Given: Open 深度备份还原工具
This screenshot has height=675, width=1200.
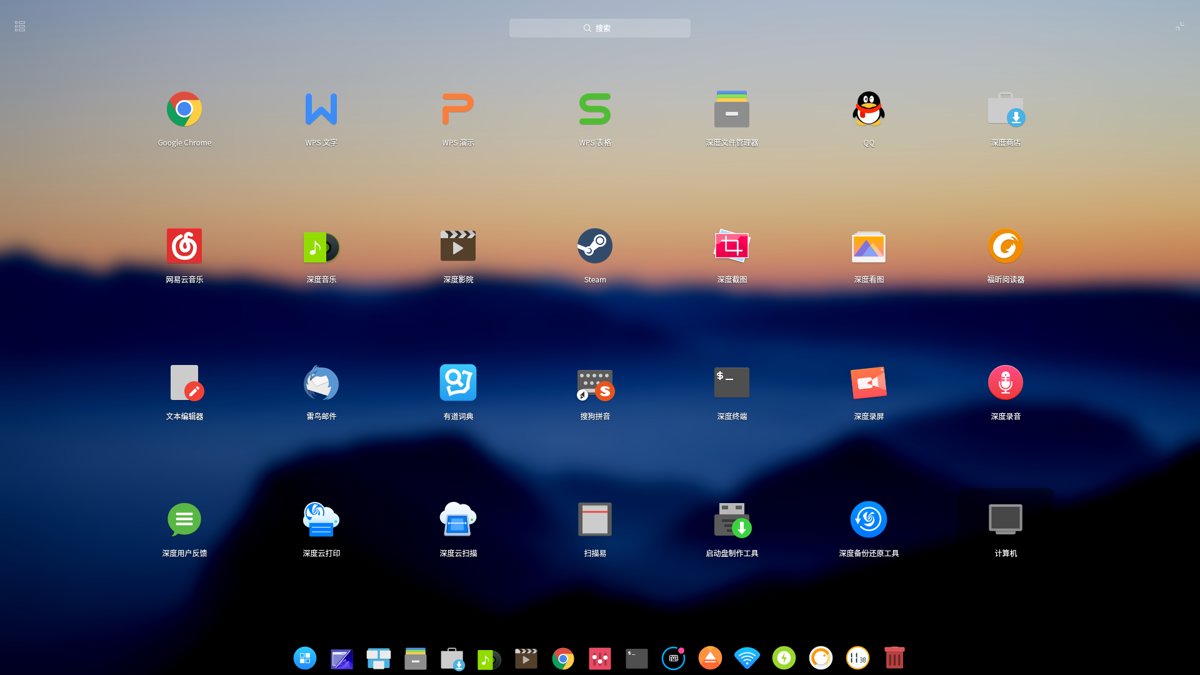Looking at the screenshot, I should (869, 520).
